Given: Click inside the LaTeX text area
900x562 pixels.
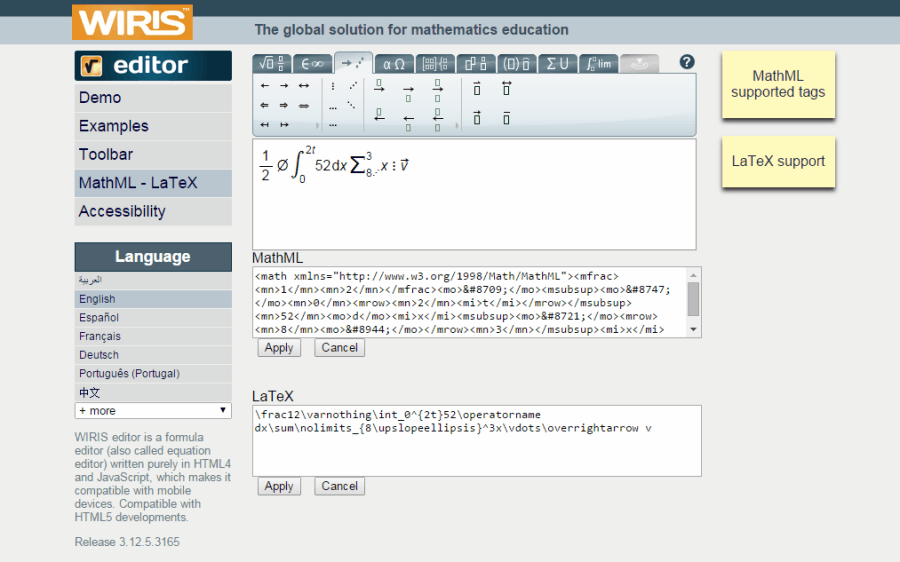Looking at the screenshot, I should click(x=476, y=441).
